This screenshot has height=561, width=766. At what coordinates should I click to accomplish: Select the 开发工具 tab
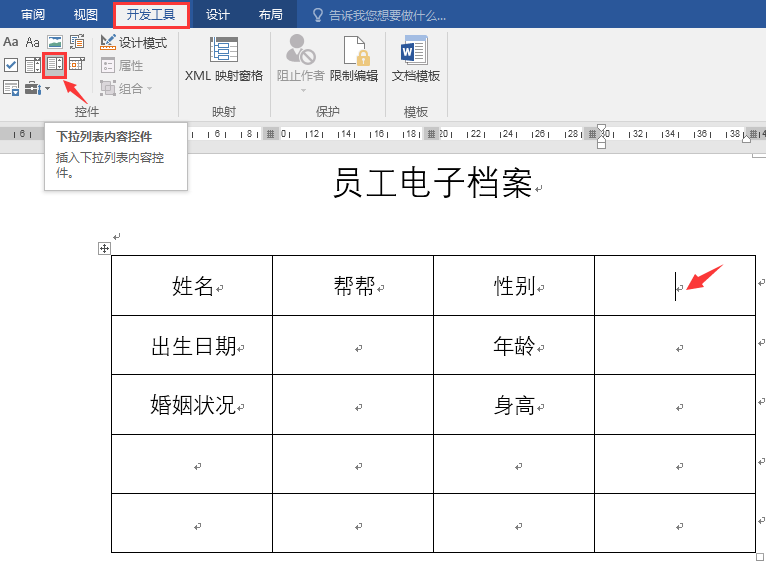point(151,15)
